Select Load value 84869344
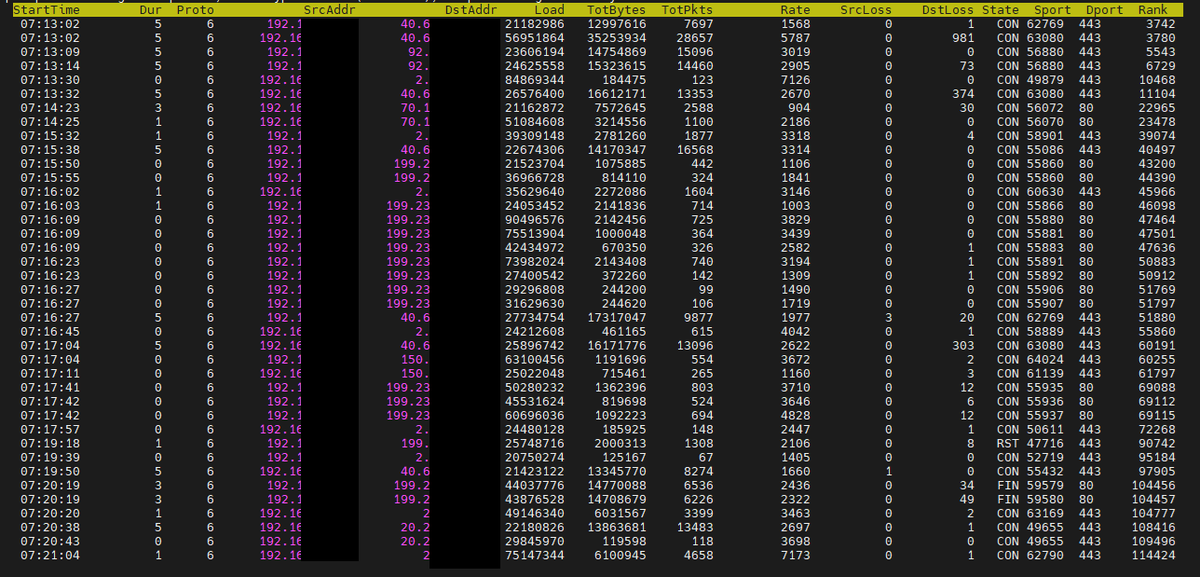The image size is (1200, 577). (x=536, y=79)
